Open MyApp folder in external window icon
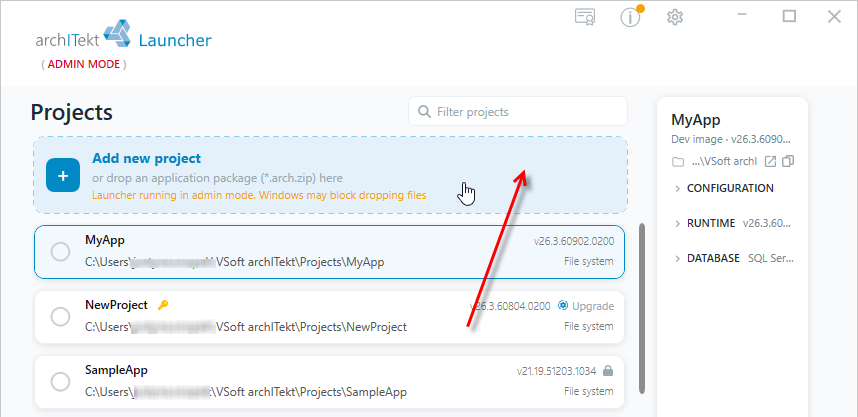Image resolution: width=858 pixels, height=417 pixels. [x=770, y=161]
